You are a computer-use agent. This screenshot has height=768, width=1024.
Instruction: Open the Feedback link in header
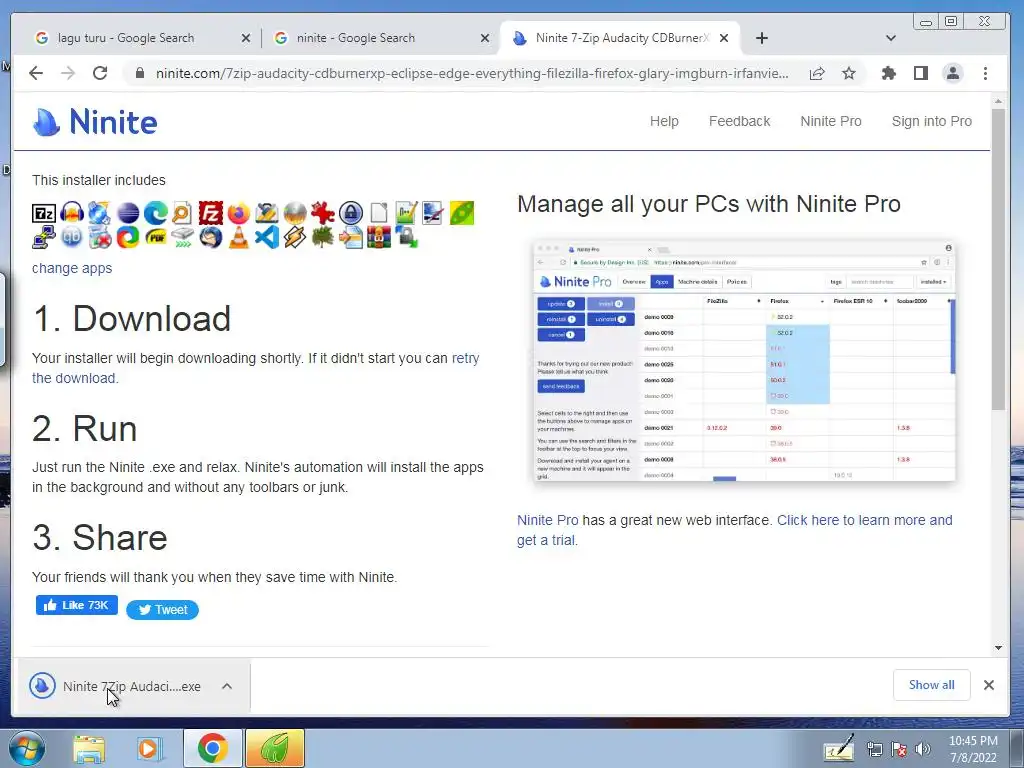click(739, 121)
